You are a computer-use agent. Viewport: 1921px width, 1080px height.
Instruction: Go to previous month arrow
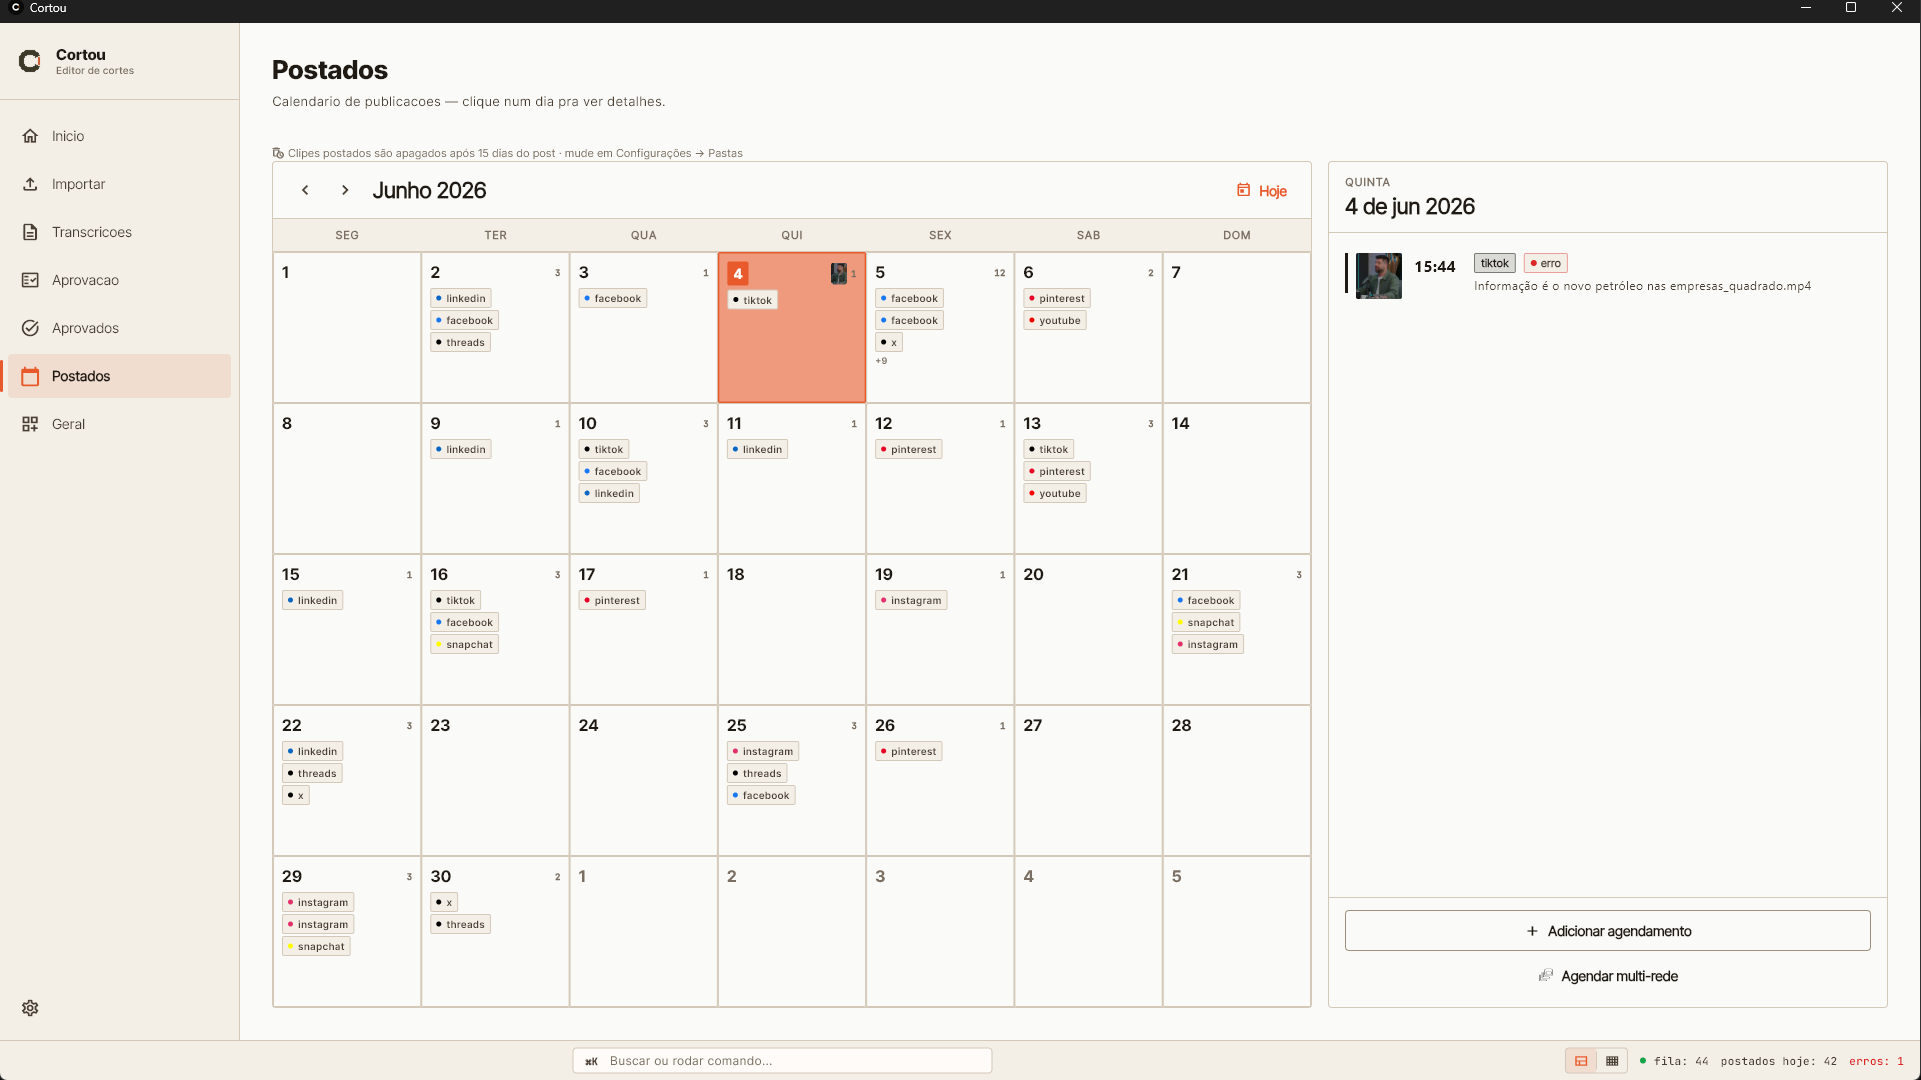[x=305, y=190]
